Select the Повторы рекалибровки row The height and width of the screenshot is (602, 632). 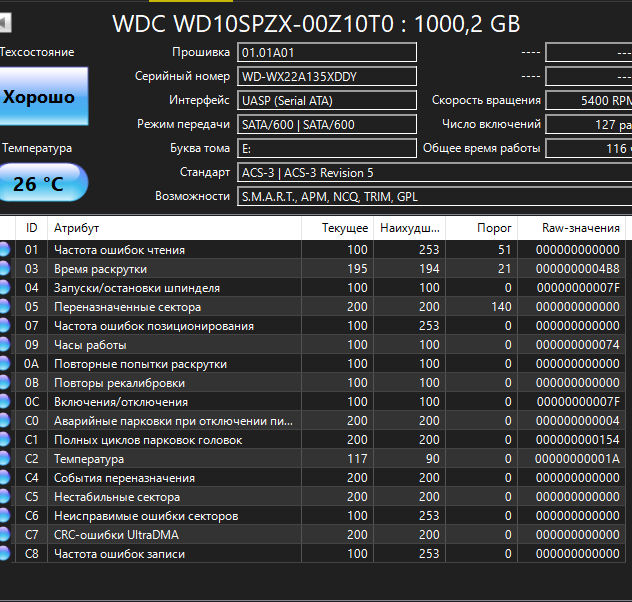coord(313,383)
